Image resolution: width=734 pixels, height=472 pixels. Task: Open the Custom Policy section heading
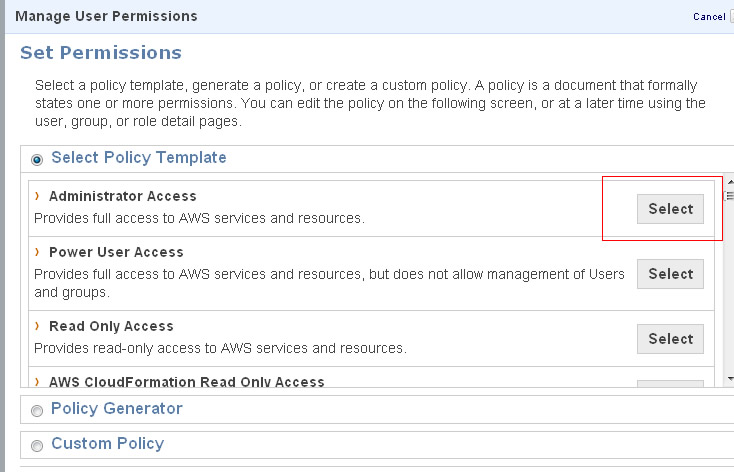[107, 444]
